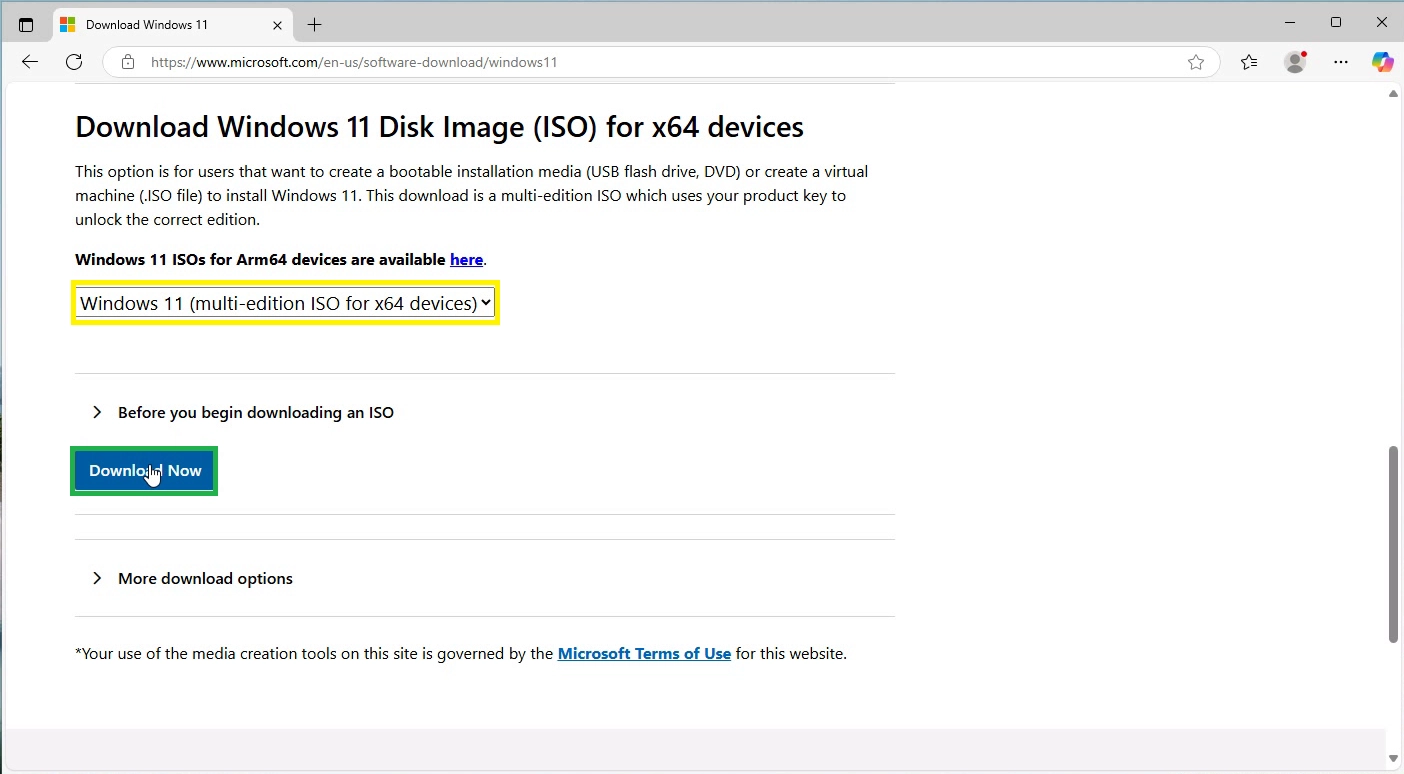Reload the page with the refresh icon
This screenshot has height=774, width=1404.
click(74, 62)
